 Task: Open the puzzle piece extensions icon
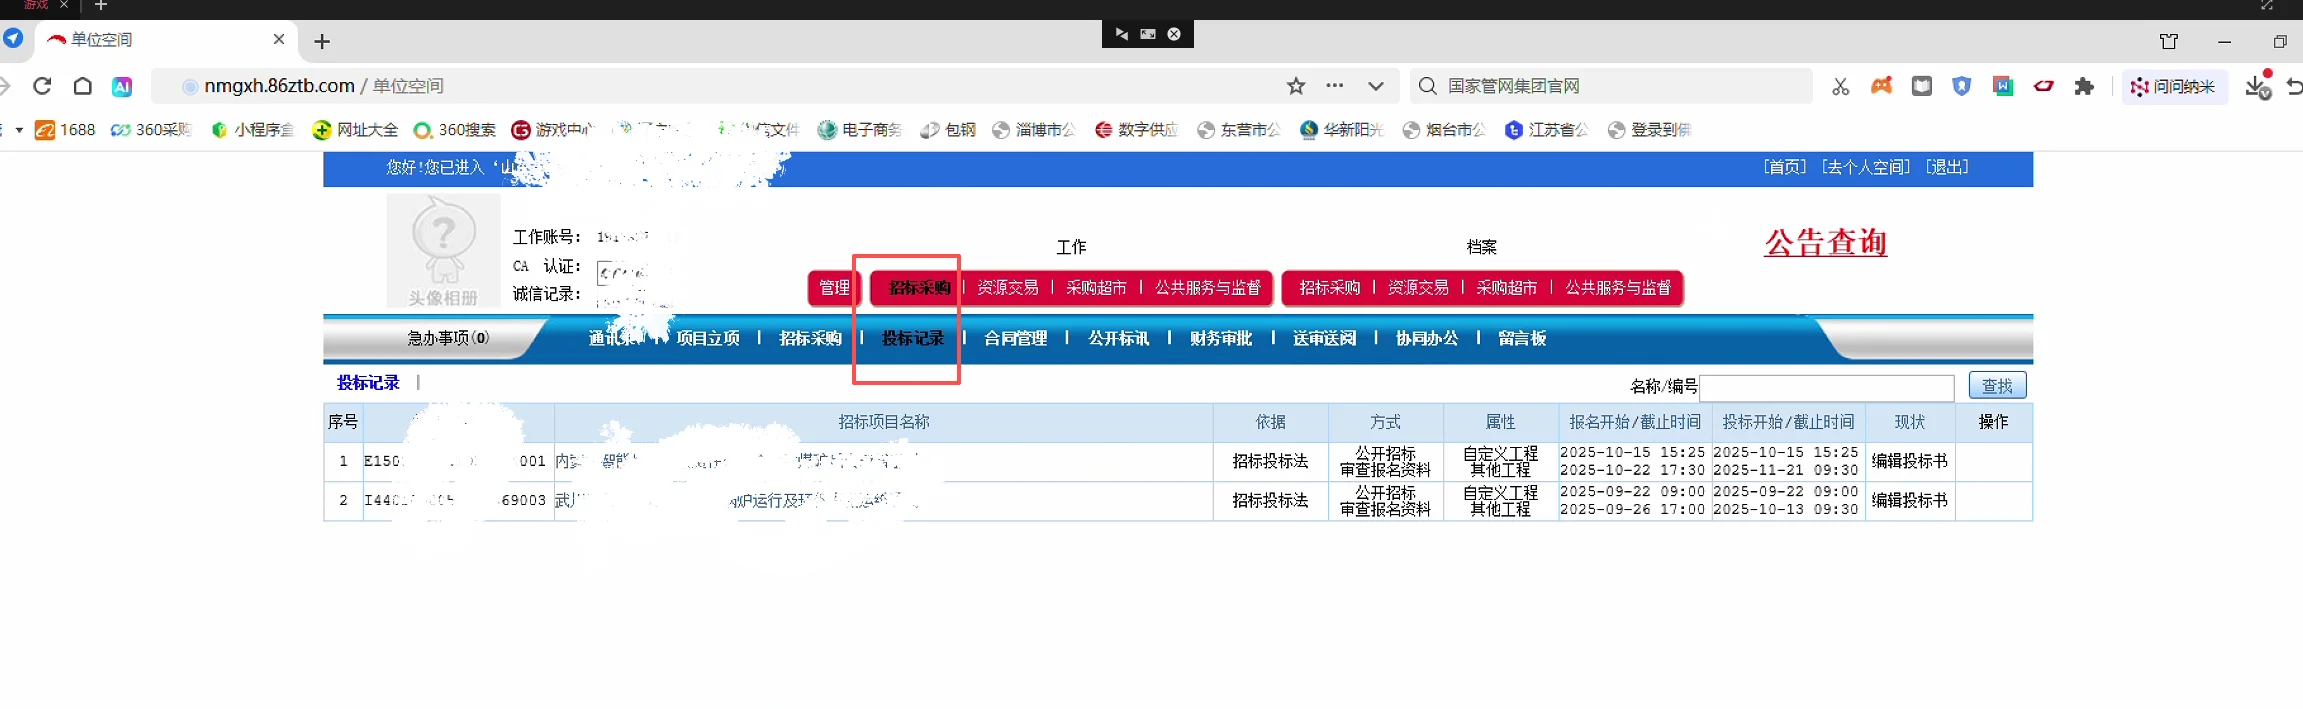(2084, 87)
